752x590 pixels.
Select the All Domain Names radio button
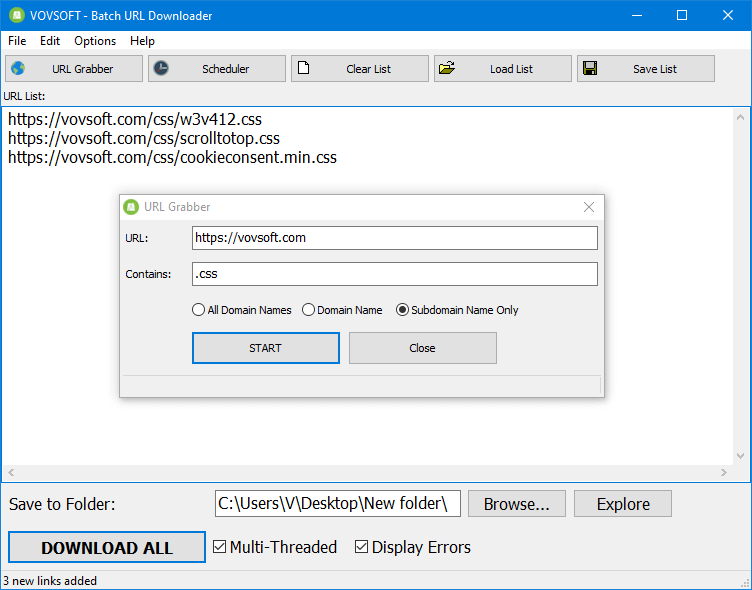(199, 310)
